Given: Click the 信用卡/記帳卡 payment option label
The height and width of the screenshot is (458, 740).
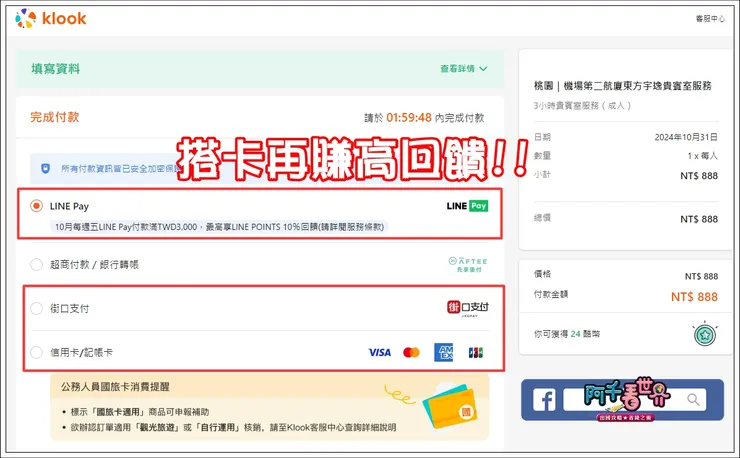Looking at the screenshot, I should point(81,353).
